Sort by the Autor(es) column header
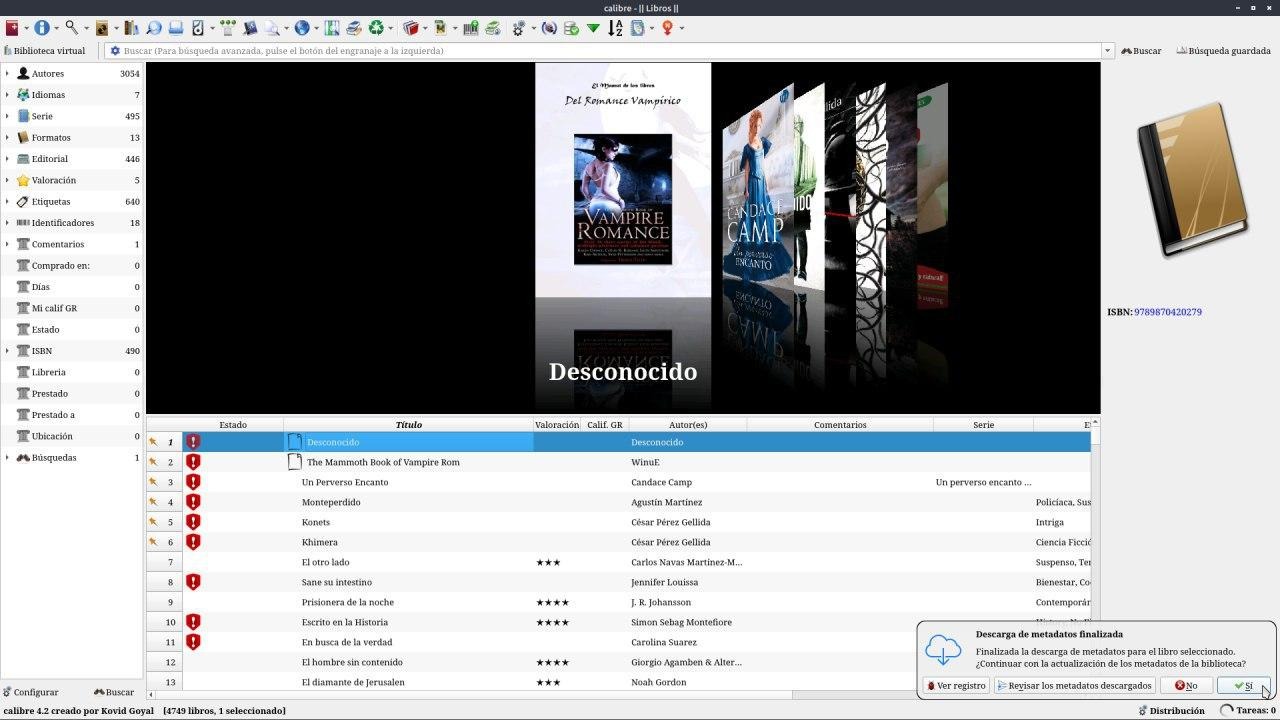The height and width of the screenshot is (720, 1280). (x=687, y=425)
